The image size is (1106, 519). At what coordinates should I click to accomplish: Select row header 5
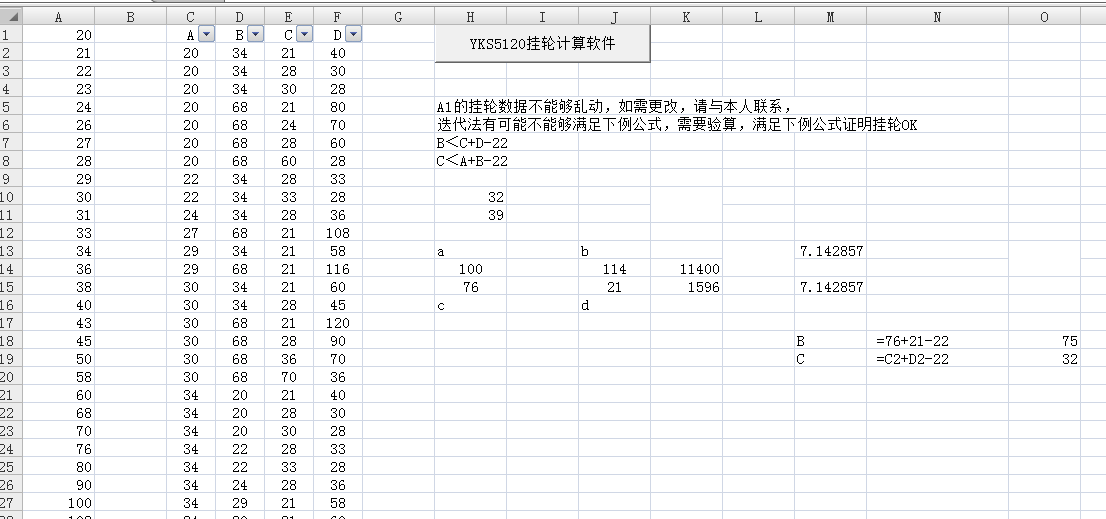[x=11, y=106]
